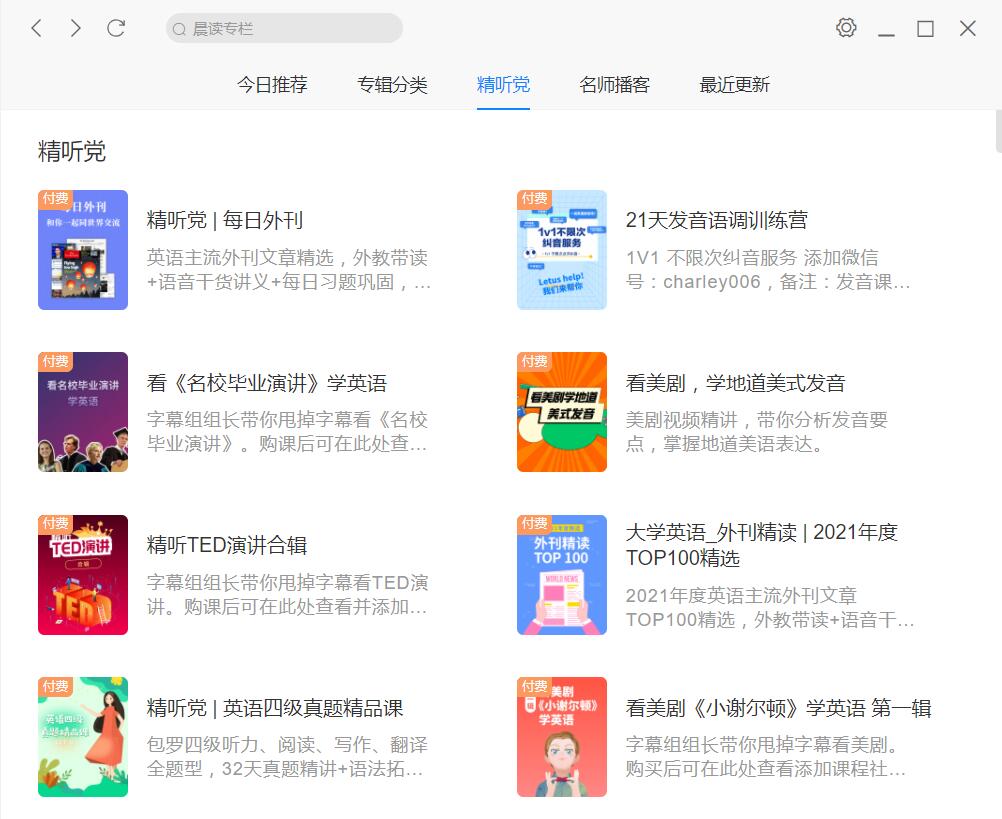
Task: Go back with the left arrow
Action: click(x=36, y=28)
